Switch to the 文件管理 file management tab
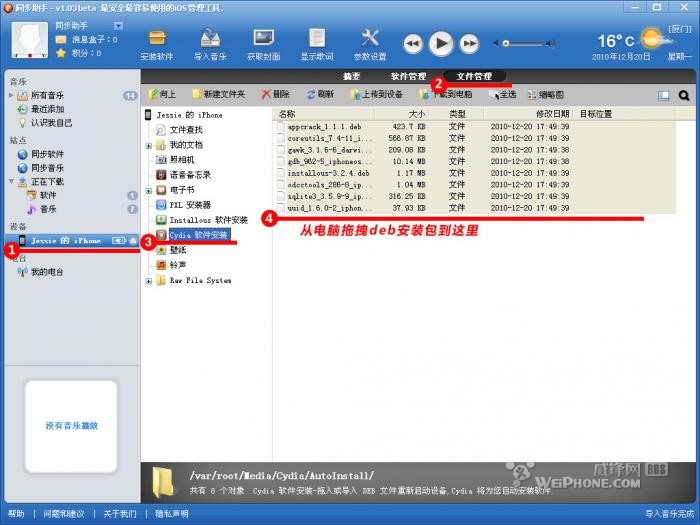Screen dimensions: 700x525 [474, 76]
